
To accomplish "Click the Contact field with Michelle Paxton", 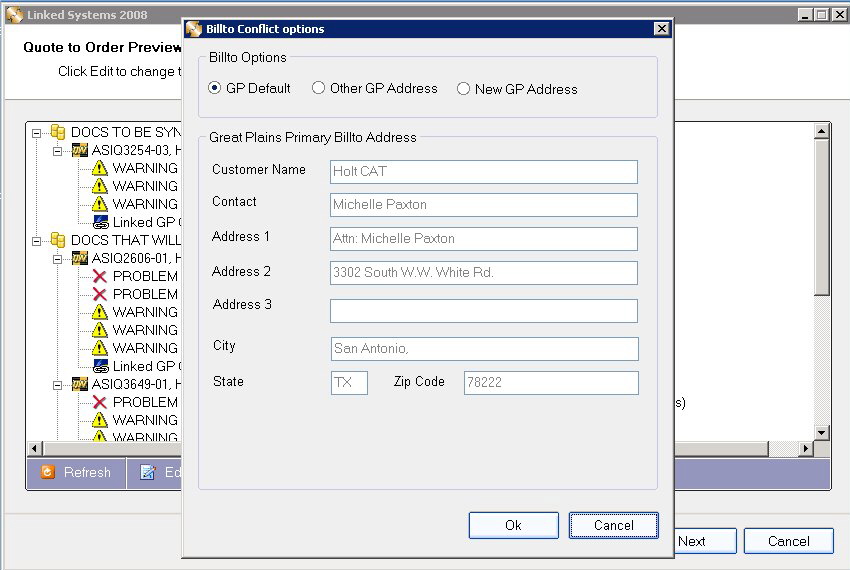I will pyautogui.click(x=484, y=204).
